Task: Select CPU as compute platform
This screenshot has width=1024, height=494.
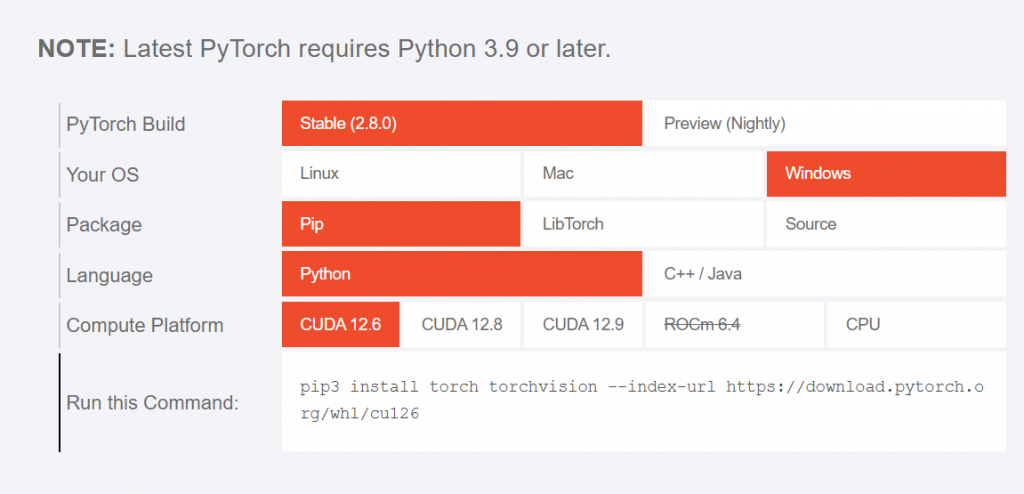Action: (x=915, y=325)
